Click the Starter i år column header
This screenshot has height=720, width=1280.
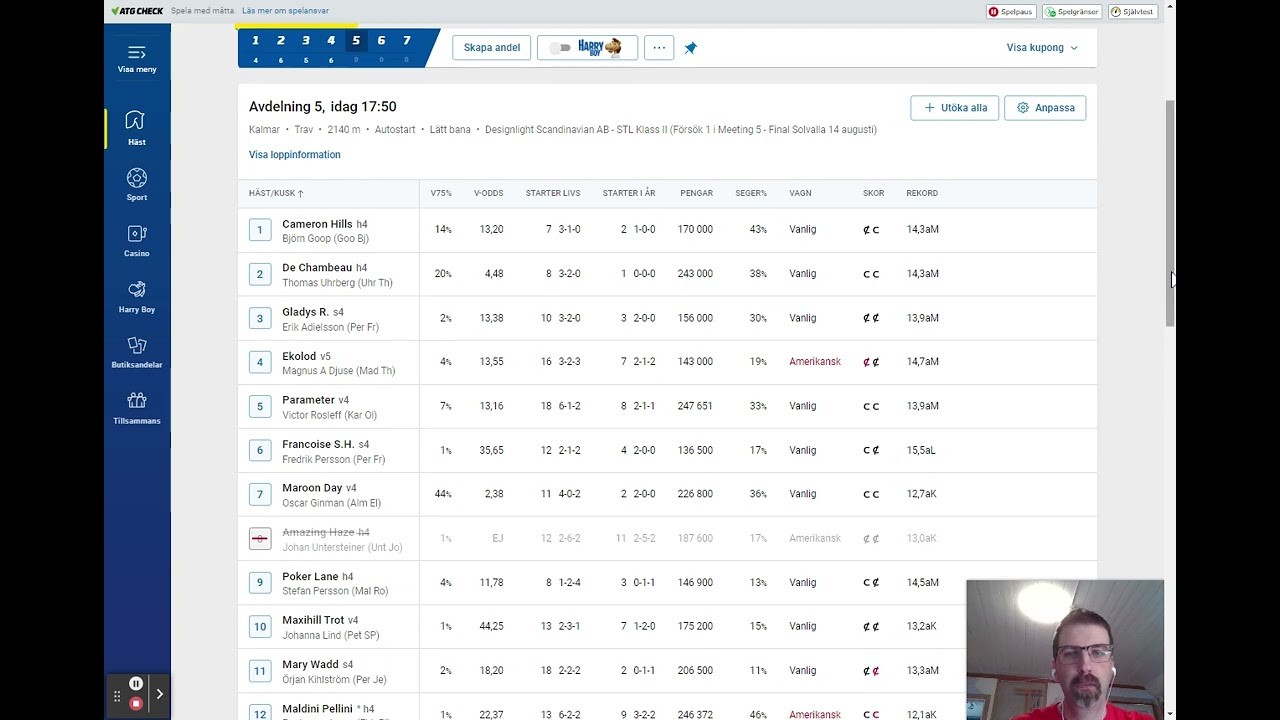tap(629, 193)
